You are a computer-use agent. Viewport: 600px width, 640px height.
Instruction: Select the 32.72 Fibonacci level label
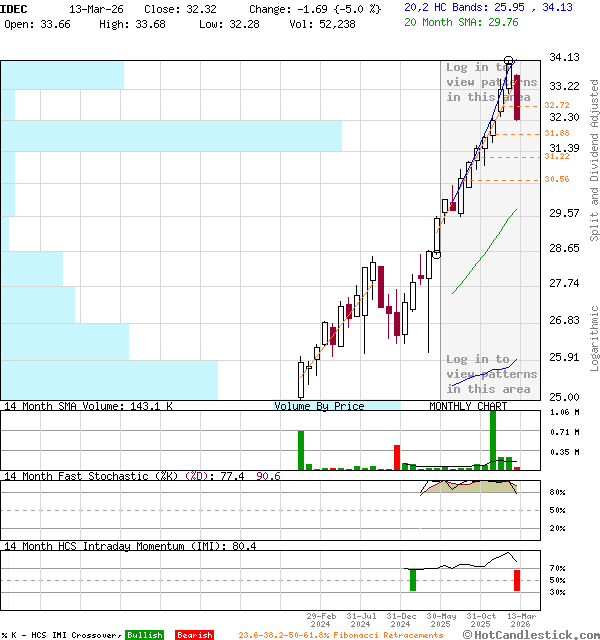click(557, 105)
